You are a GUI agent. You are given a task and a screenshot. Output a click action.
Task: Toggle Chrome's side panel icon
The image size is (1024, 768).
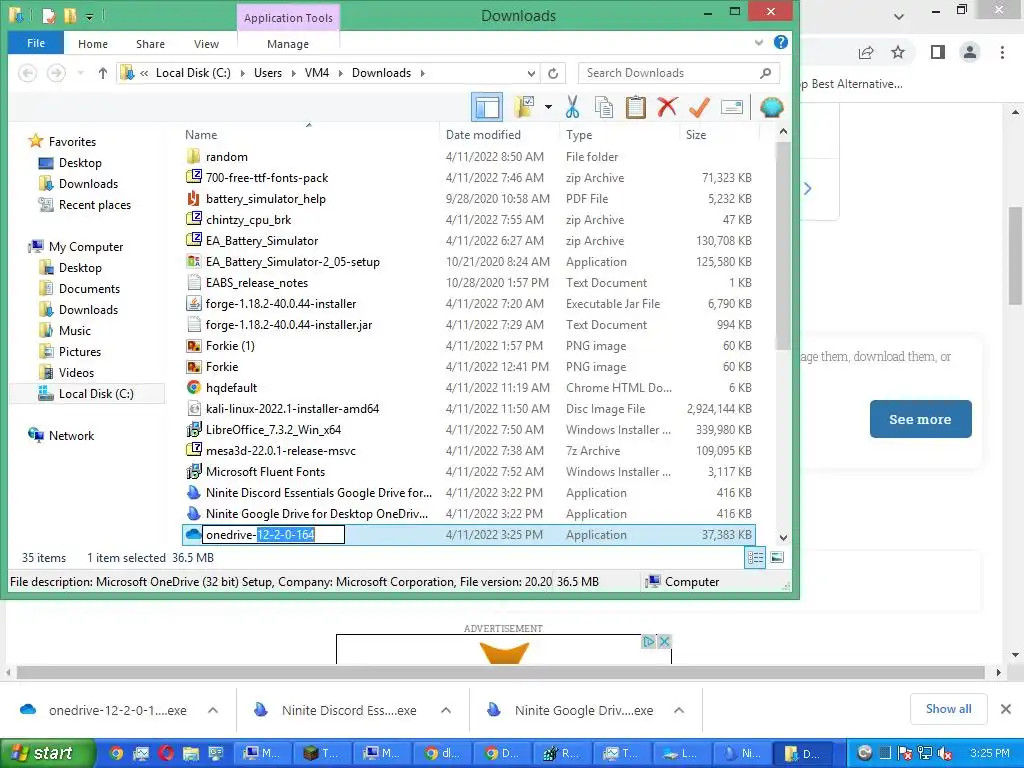[x=938, y=52]
